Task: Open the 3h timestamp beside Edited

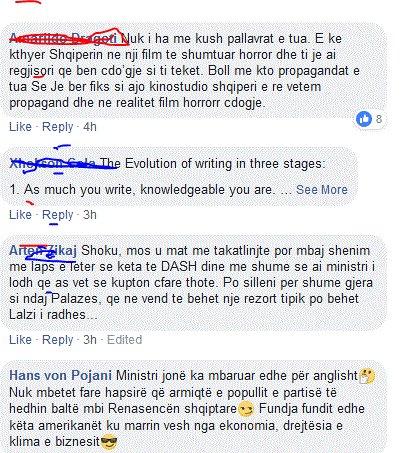Action: tap(90, 340)
